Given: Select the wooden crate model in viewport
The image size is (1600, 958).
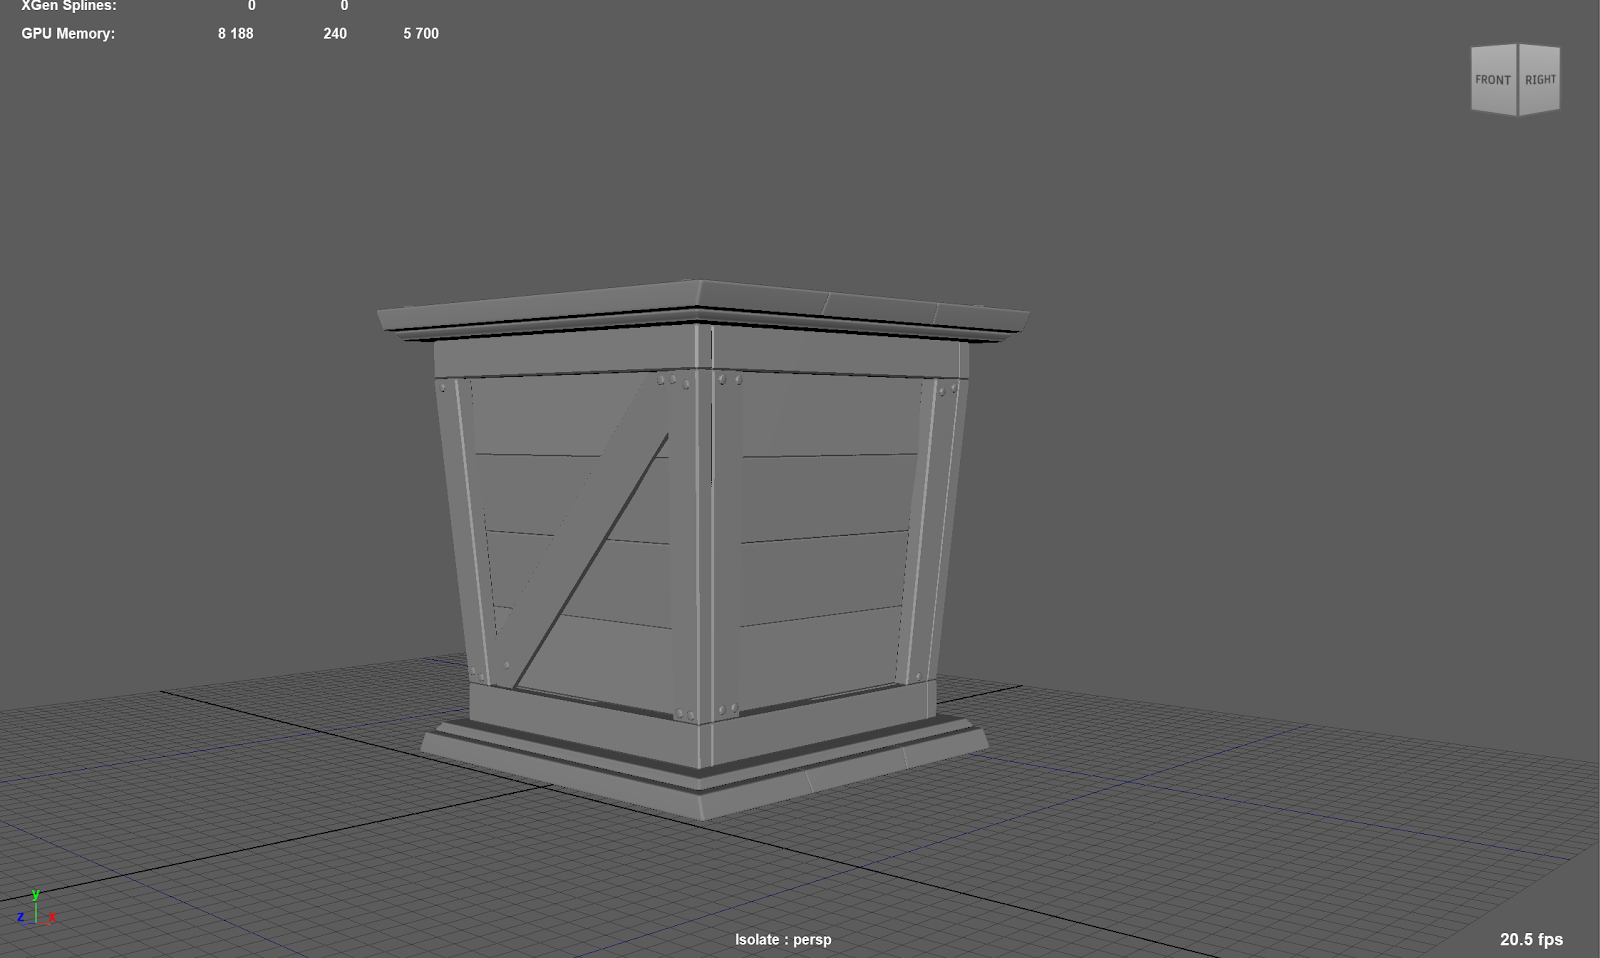Looking at the screenshot, I should coord(703,550).
